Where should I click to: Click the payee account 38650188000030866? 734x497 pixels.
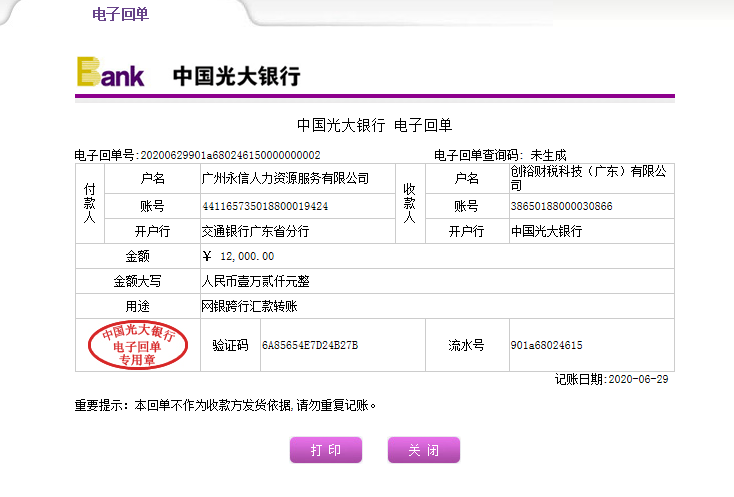tap(561, 206)
